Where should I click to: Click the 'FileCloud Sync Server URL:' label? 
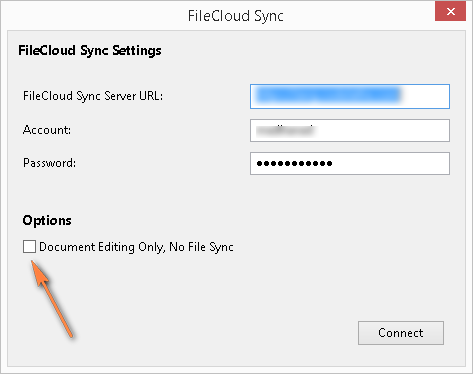(93, 96)
